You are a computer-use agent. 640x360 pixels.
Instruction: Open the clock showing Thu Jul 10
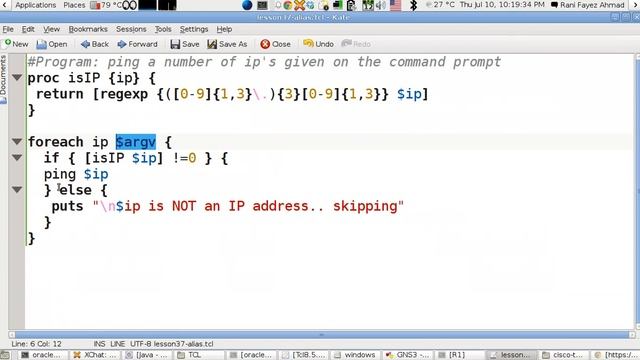coord(502,5)
